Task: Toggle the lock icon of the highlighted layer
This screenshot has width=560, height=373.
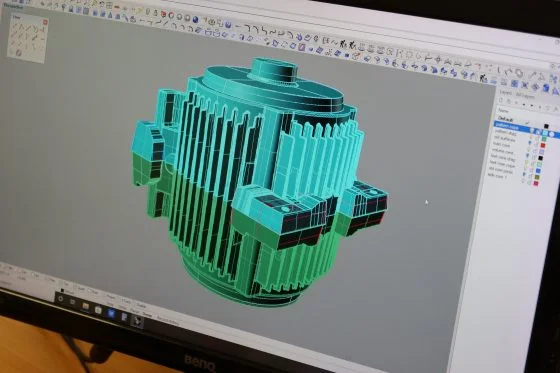Action: coord(538,132)
